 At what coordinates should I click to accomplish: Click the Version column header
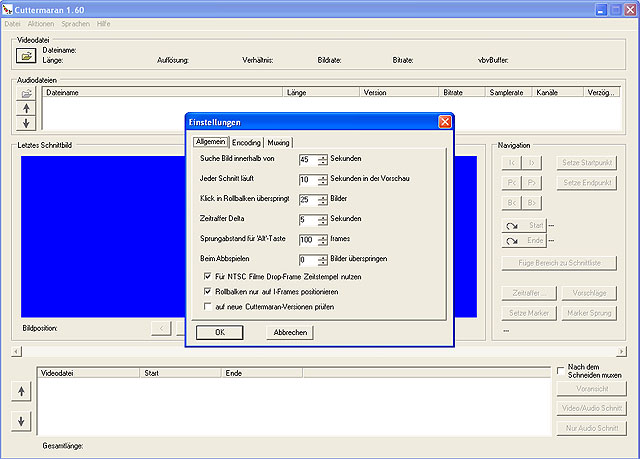(399, 92)
